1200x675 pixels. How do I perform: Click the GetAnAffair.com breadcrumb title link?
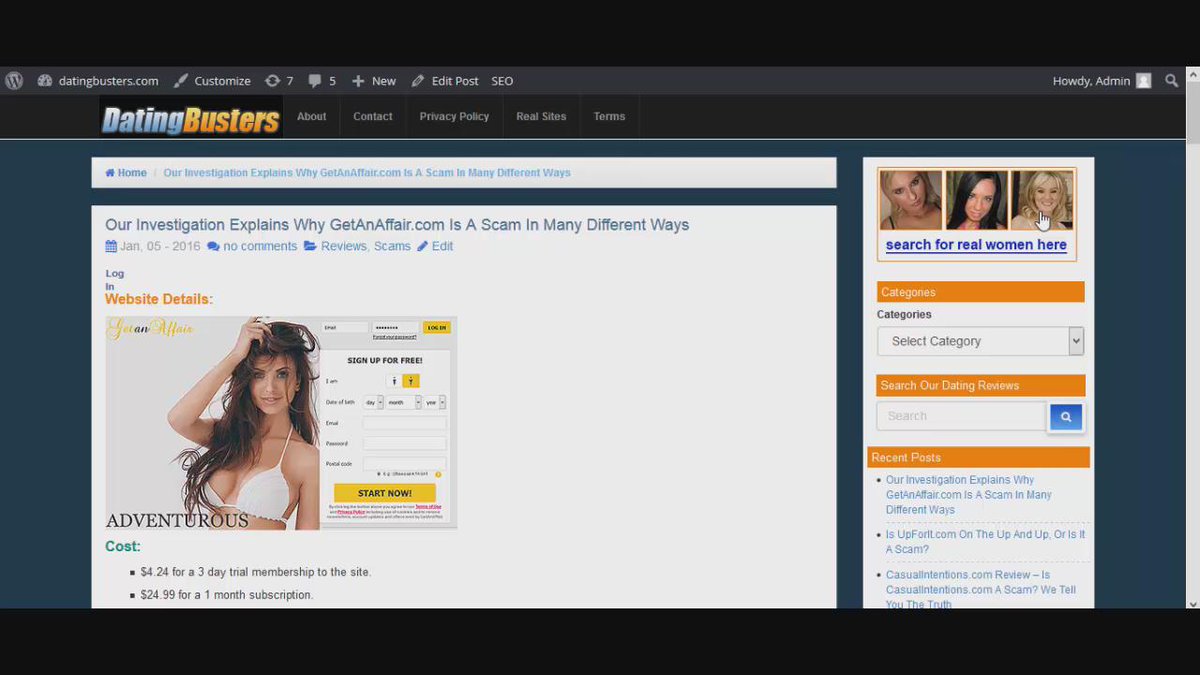click(367, 173)
